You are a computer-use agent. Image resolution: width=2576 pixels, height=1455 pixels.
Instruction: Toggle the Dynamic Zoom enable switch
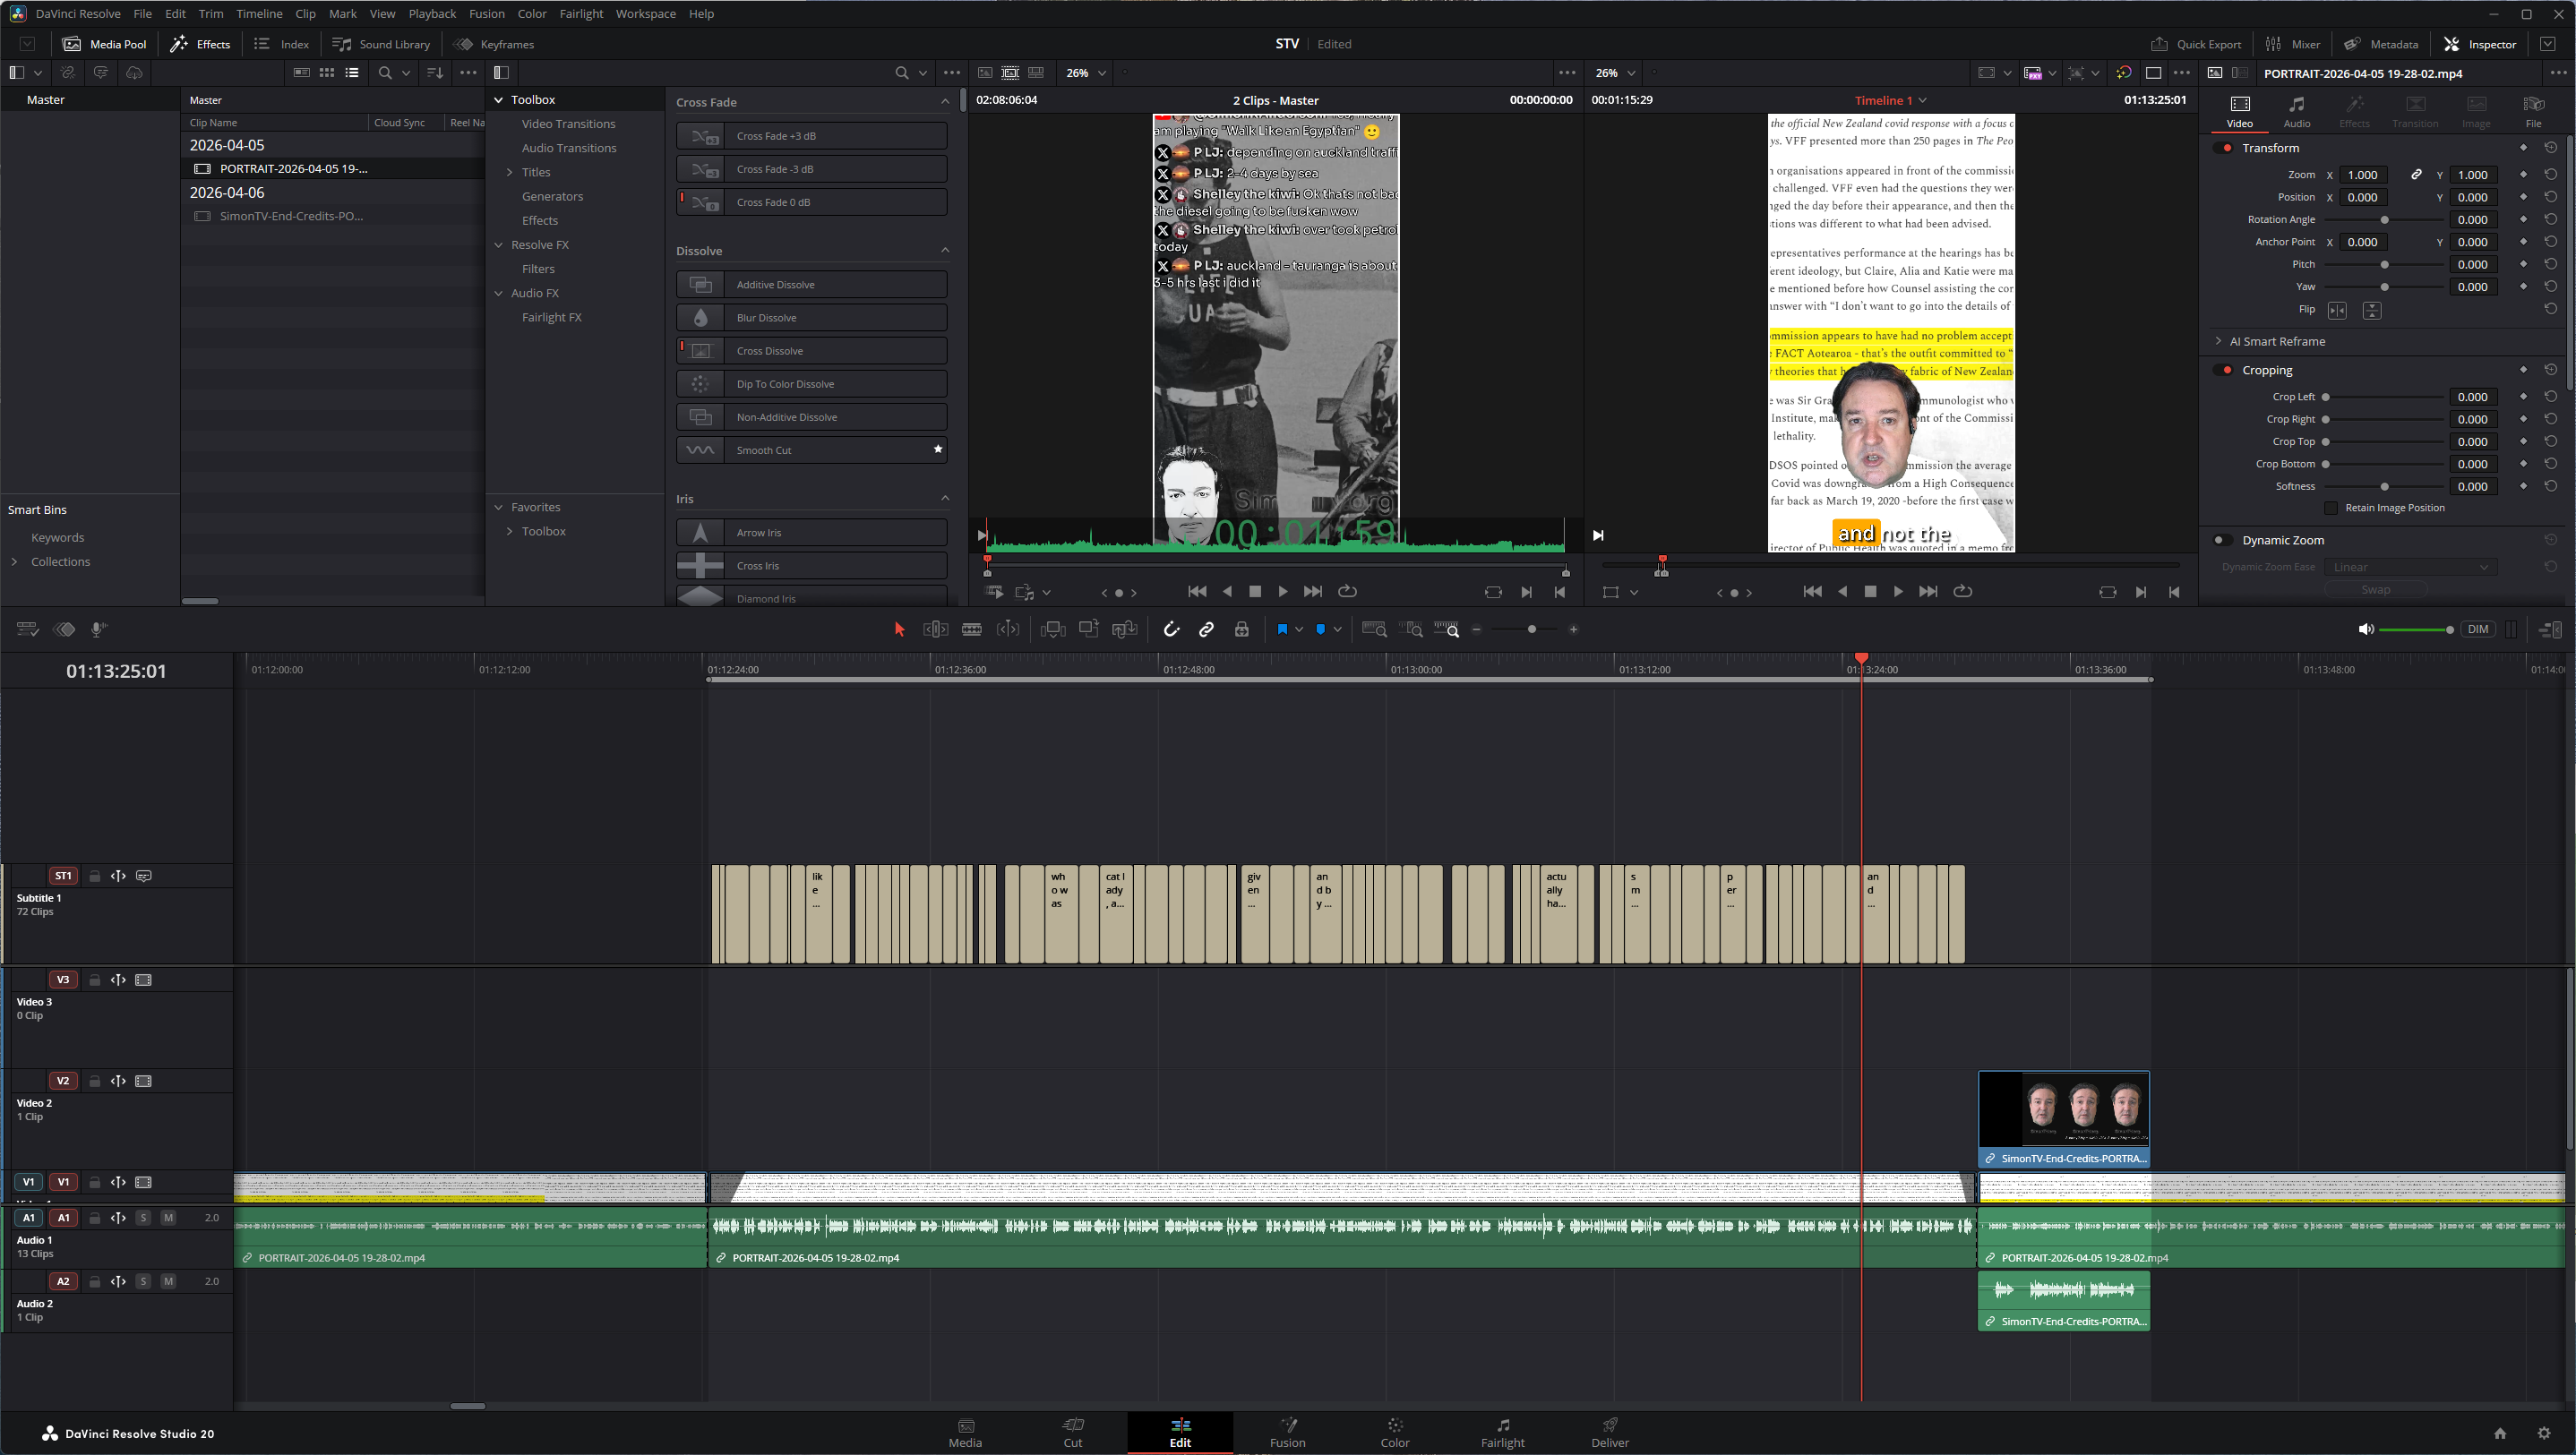(x=2222, y=540)
